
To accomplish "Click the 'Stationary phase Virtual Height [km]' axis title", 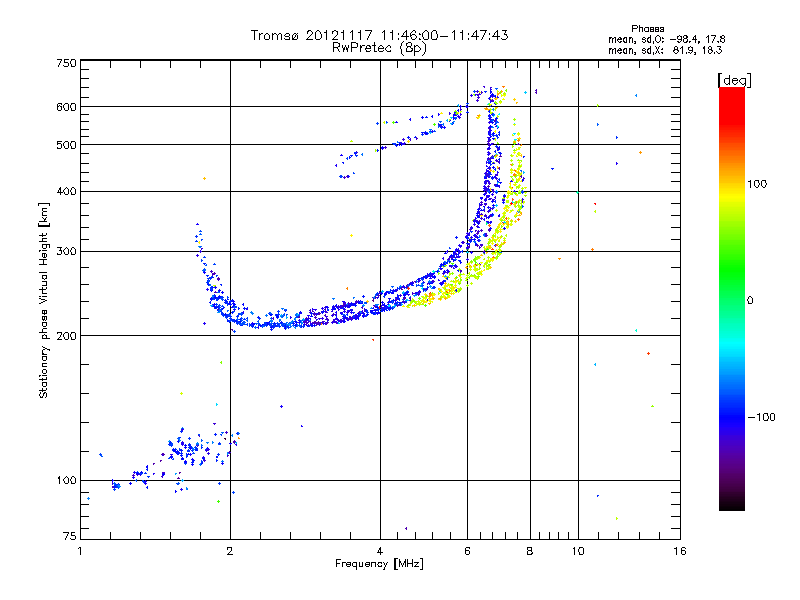I will pyautogui.click(x=44, y=300).
